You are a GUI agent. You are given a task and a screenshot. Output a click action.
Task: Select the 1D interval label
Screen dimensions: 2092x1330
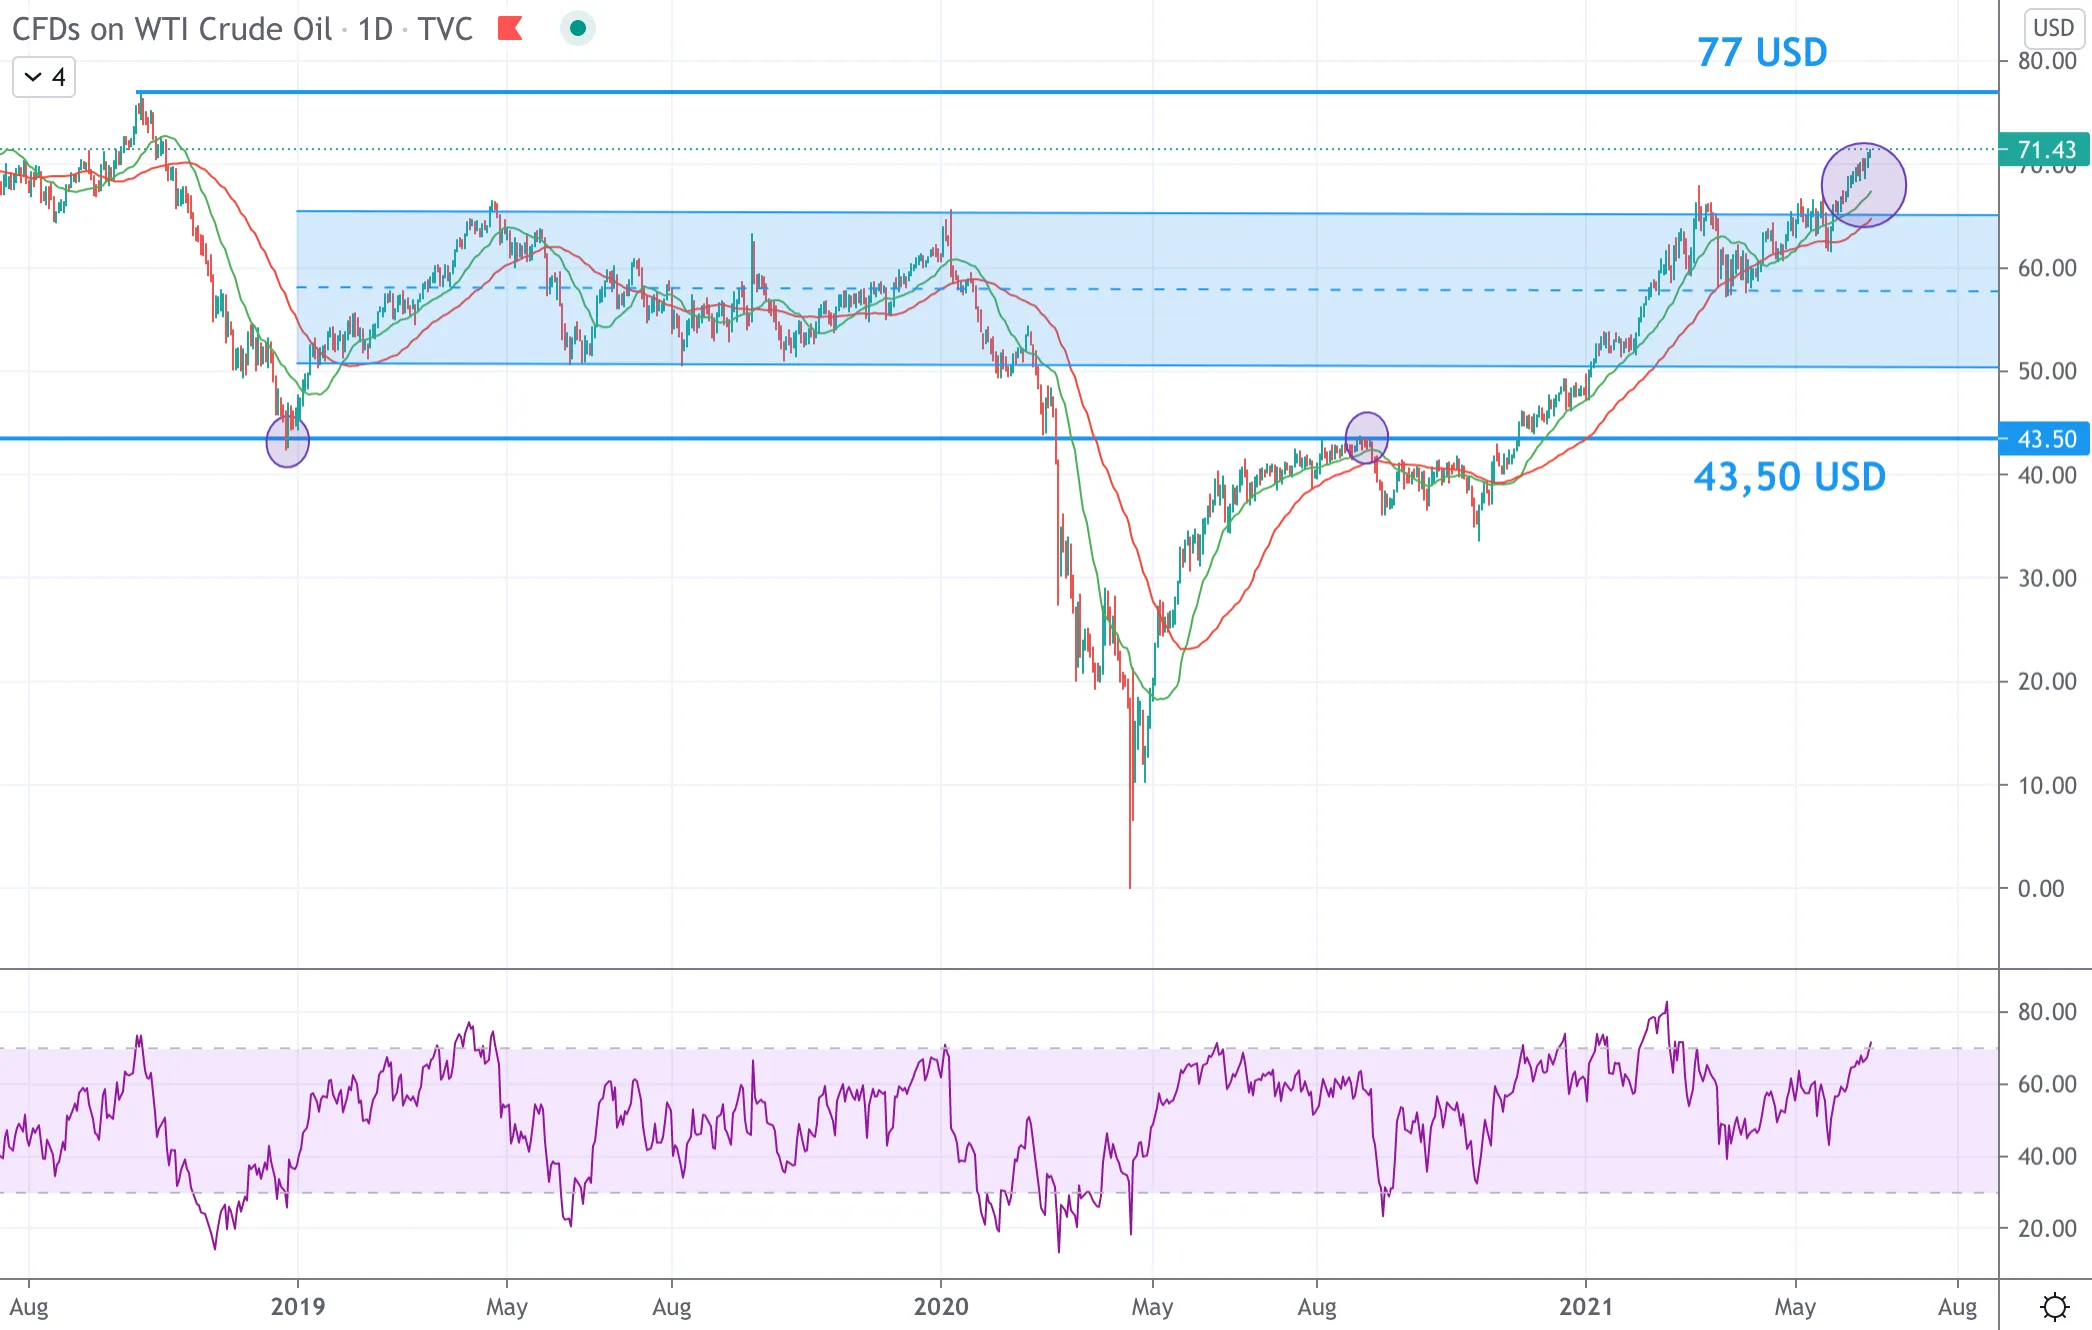[x=375, y=29]
